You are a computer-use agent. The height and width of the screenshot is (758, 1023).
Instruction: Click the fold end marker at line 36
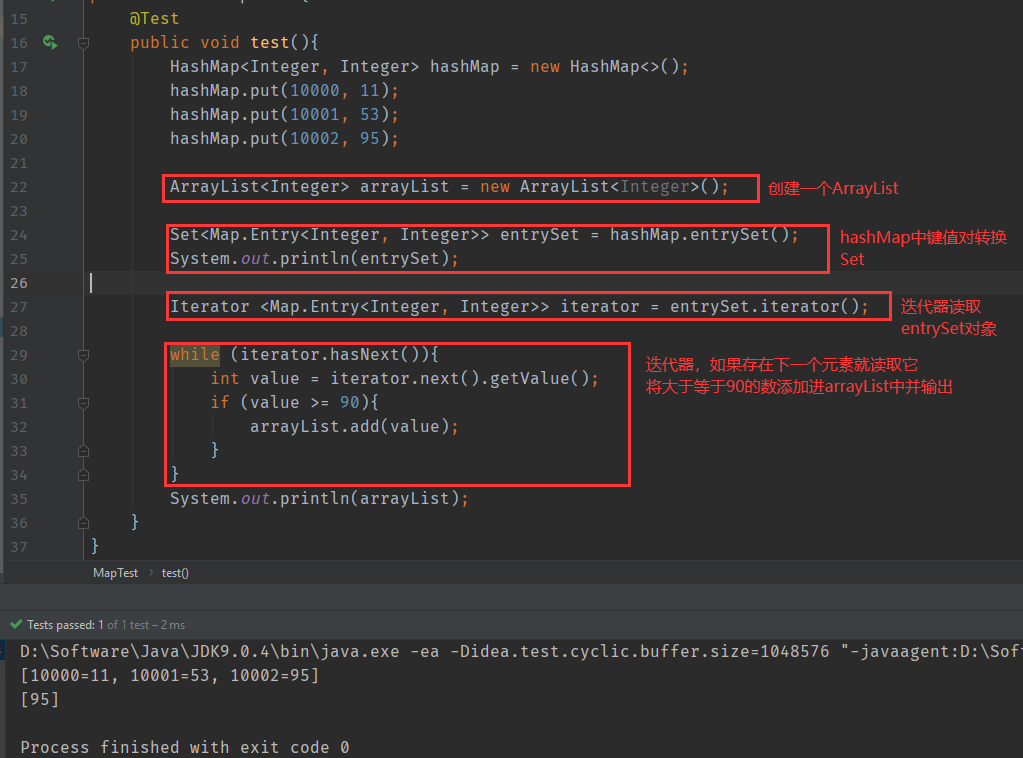pos(84,523)
